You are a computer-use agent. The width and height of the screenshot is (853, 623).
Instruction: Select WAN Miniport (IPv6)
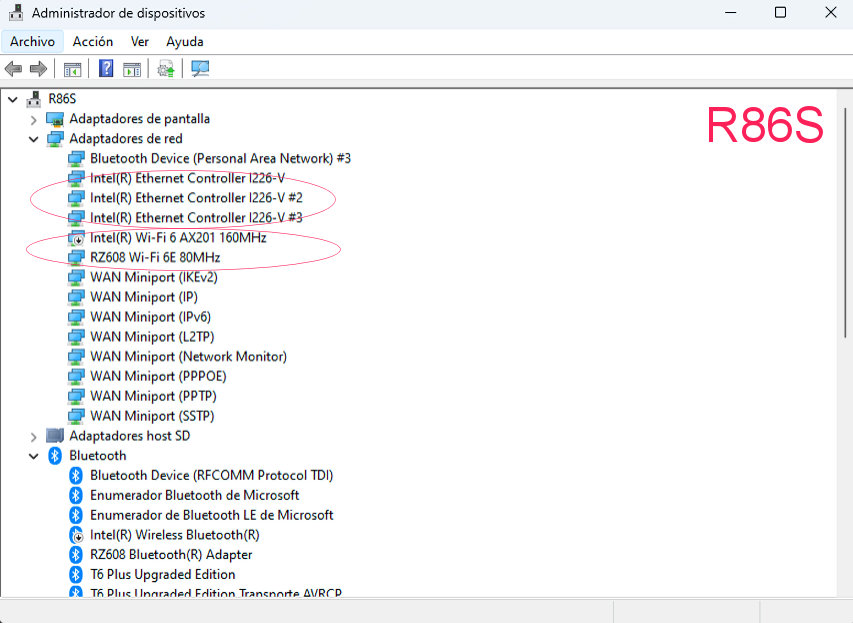tap(150, 317)
